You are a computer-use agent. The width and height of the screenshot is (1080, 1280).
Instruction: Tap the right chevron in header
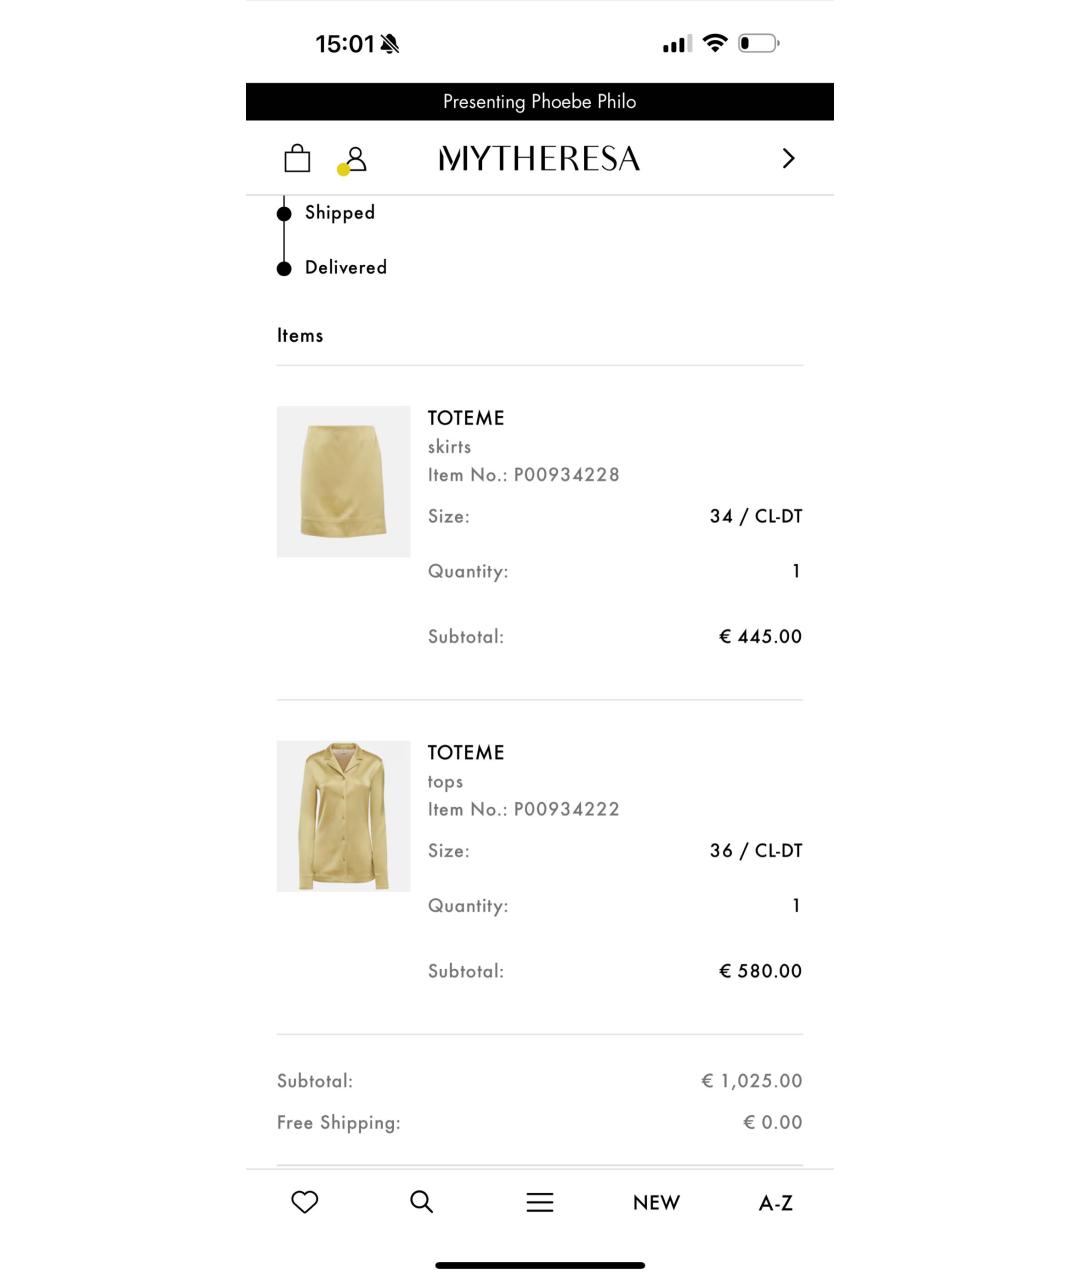pos(788,158)
